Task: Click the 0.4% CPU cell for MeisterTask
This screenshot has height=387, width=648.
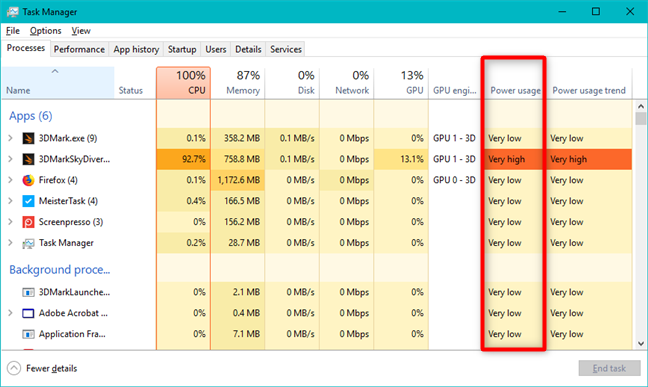Action: (183, 201)
